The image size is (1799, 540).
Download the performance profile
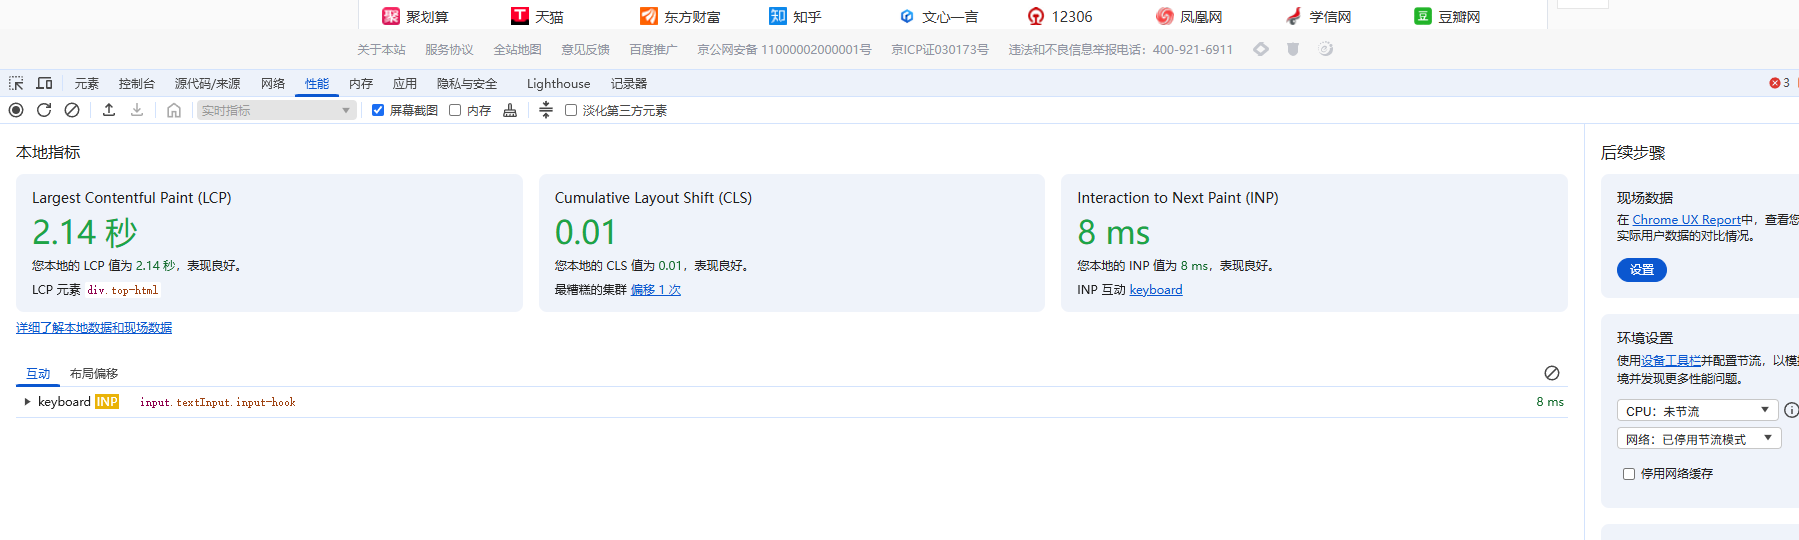pos(137,110)
